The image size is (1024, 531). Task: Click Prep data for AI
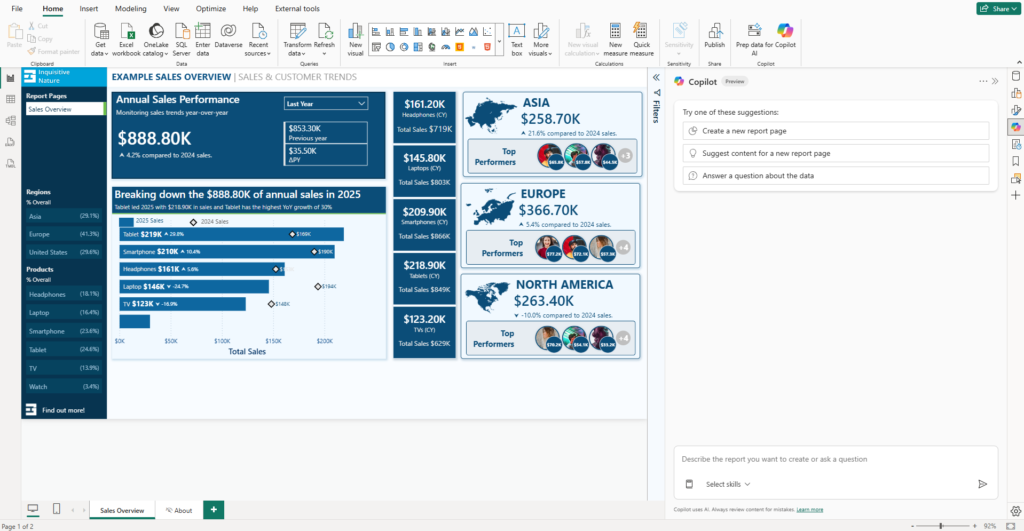point(754,39)
